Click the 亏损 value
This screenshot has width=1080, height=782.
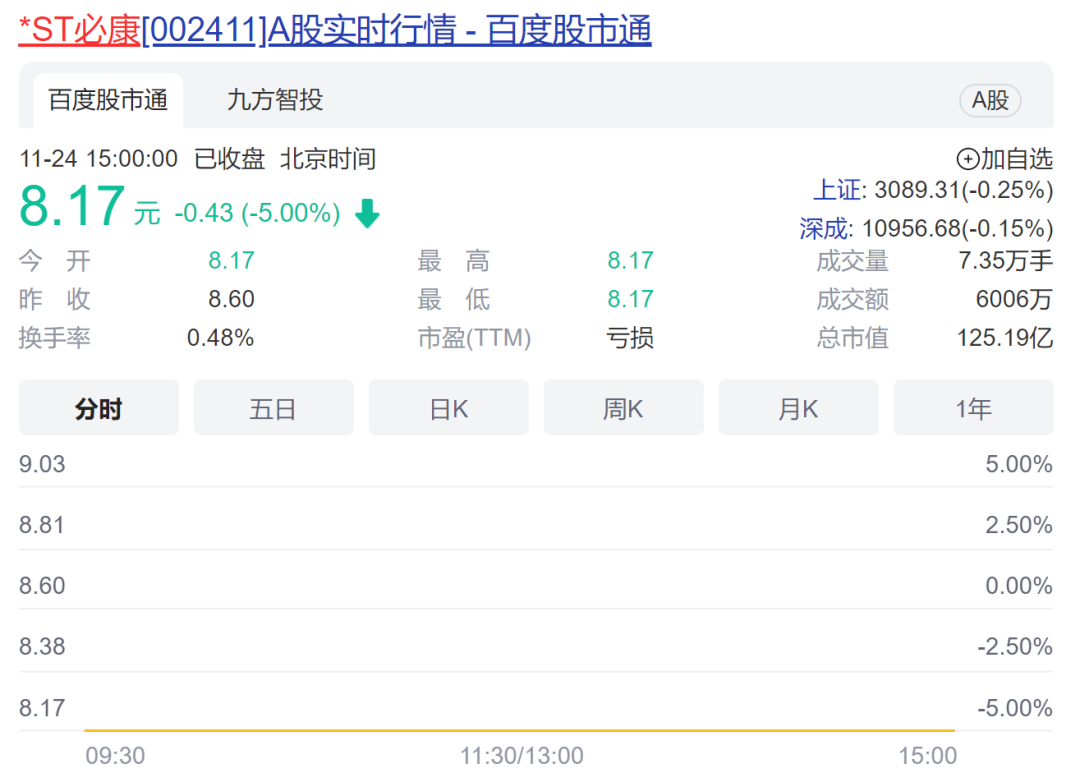click(630, 338)
